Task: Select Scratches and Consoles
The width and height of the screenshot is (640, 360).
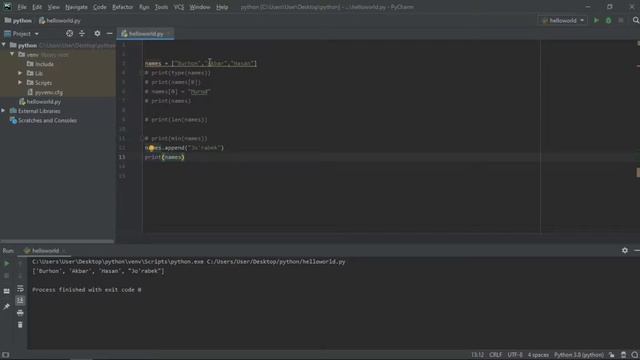Action: point(47,120)
